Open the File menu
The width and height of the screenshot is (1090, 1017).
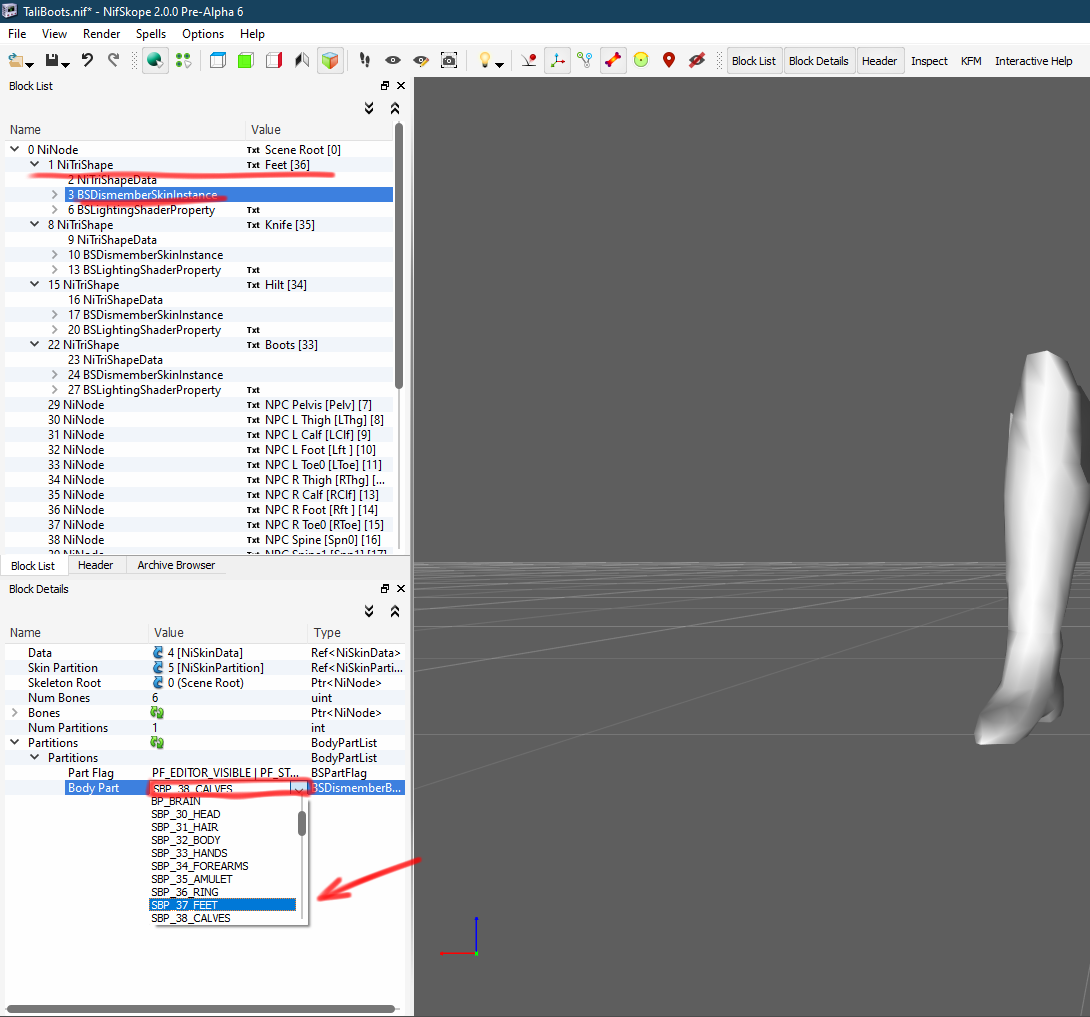[x=17, y=33]
